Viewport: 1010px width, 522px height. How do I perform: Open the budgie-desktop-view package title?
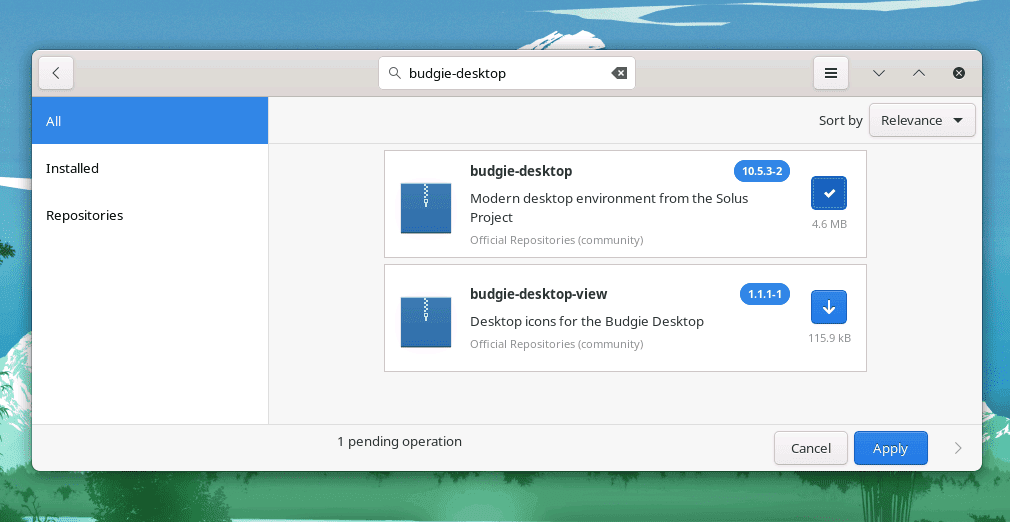(x=538, y=294)
